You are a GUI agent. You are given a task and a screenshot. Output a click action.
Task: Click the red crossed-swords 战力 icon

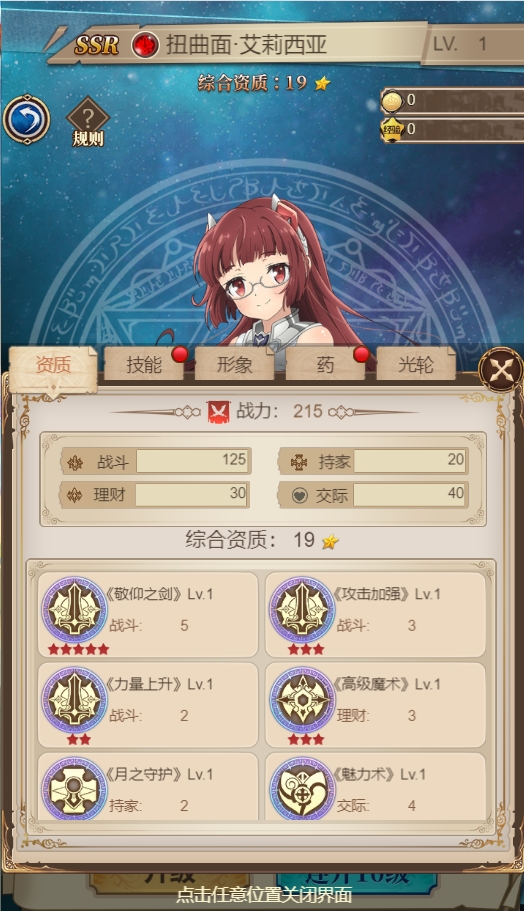pyautogui.click(x=219, y=411)
